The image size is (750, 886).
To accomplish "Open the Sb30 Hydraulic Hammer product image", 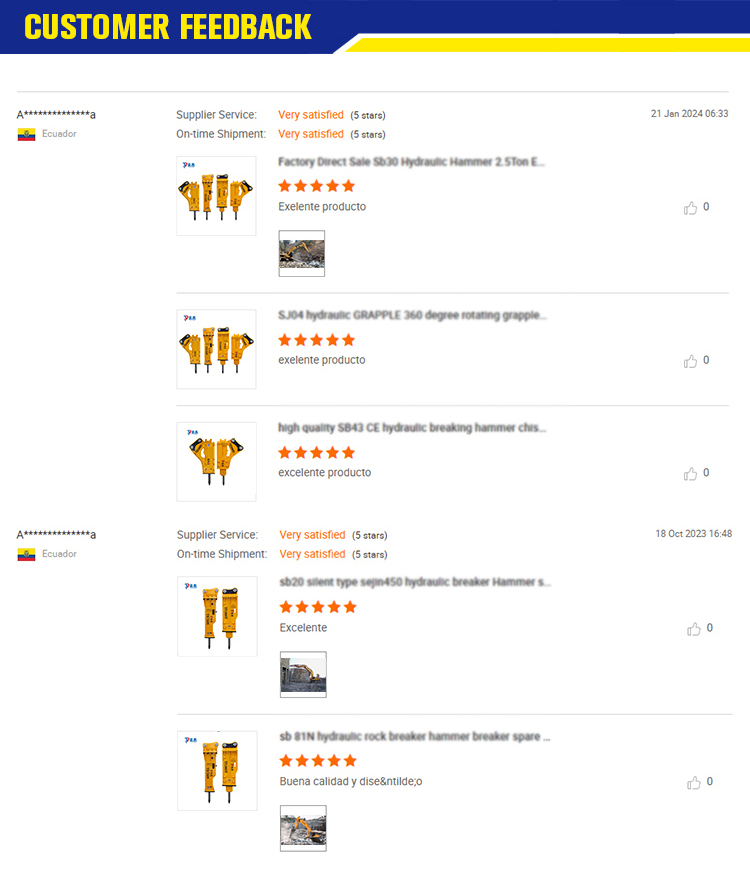I will (216, 196).
